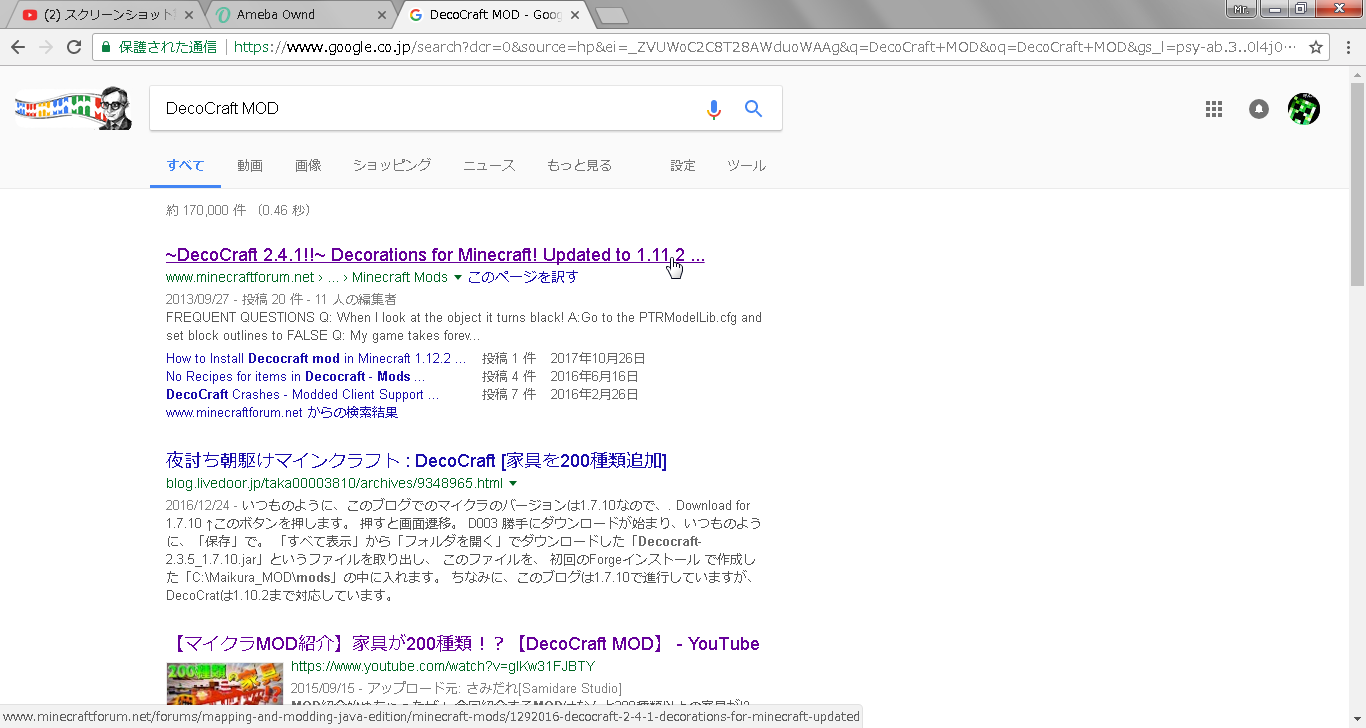Expand arrow next to livedoor blog URL

pyautogui.click(x=513, y=483)
